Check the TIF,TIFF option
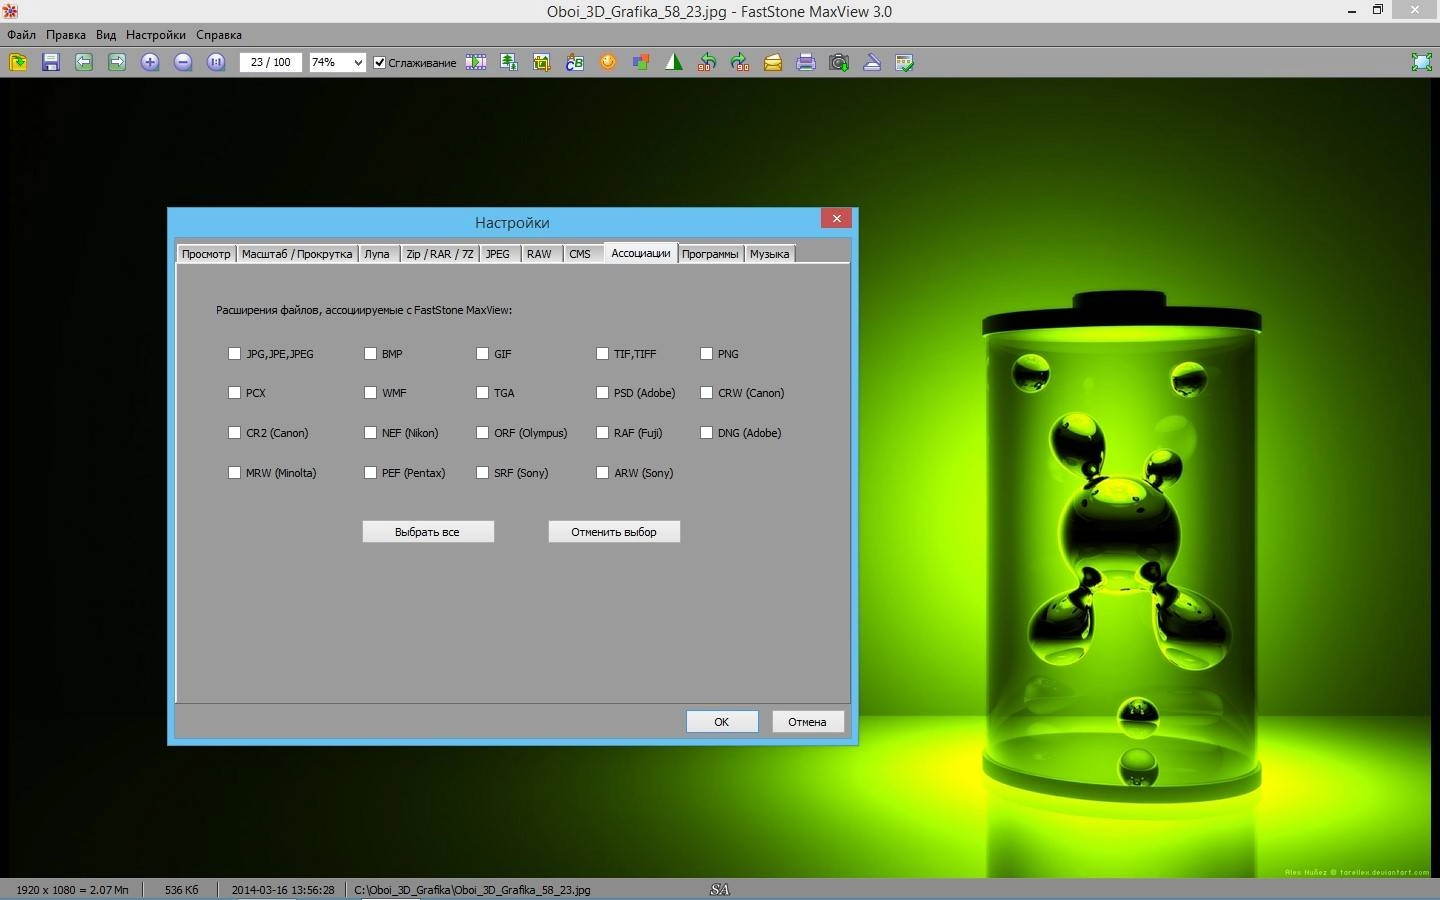Viewport: 1440px width, 900px height. pyautogui.click(x=602, y=353)
